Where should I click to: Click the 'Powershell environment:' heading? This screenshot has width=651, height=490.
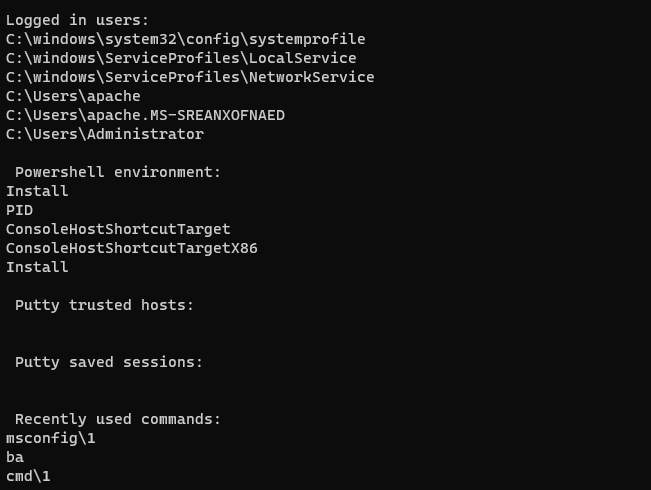tap(118, 172)
